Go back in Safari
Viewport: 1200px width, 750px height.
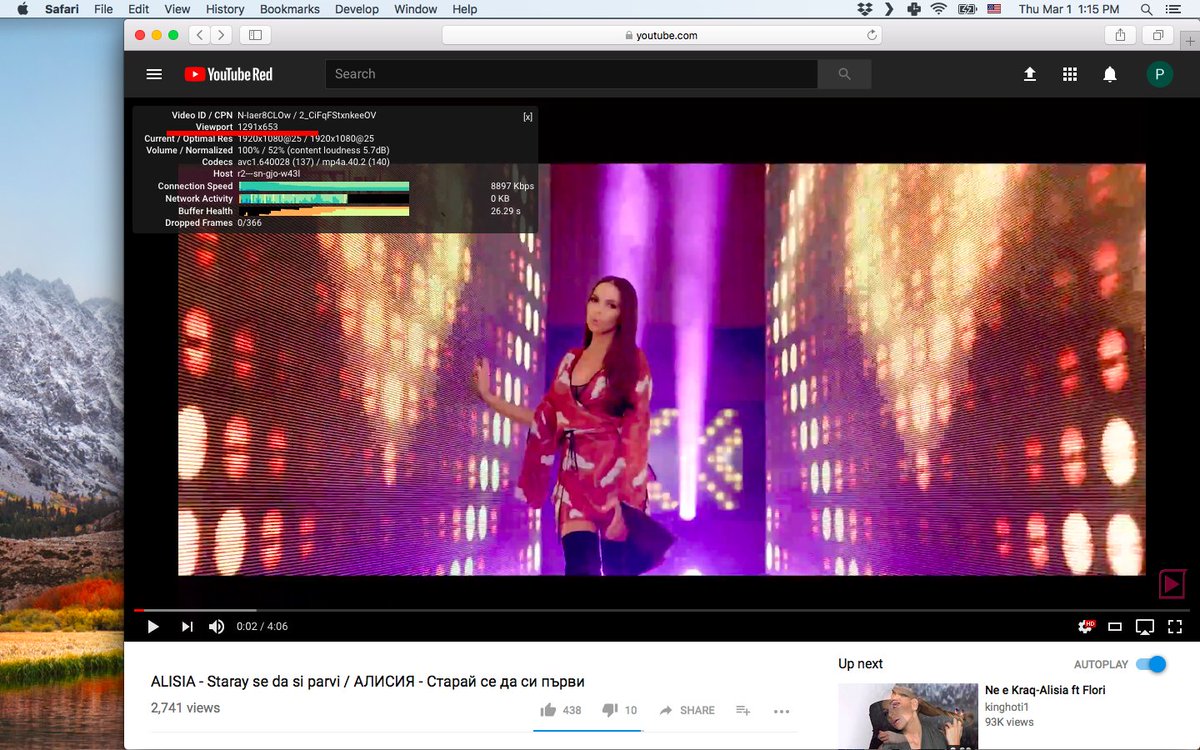pyautogui.click(x=199, y=35)
